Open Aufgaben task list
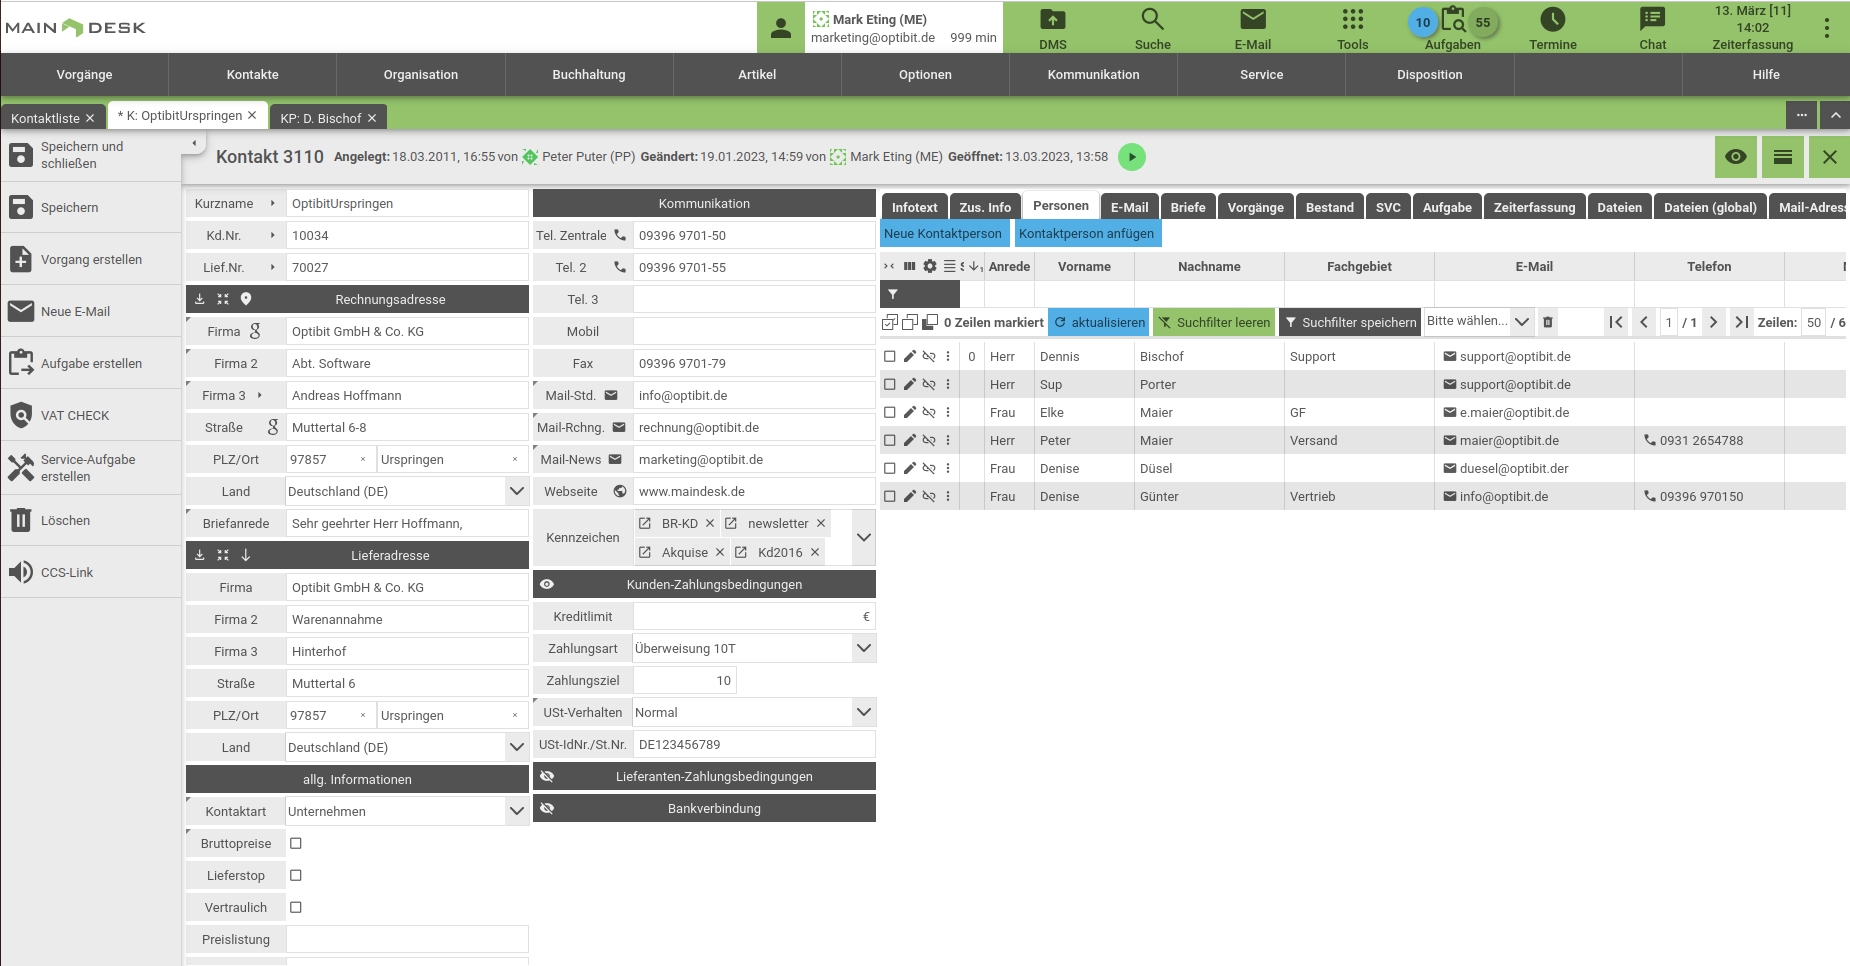 pos(1452,28)
